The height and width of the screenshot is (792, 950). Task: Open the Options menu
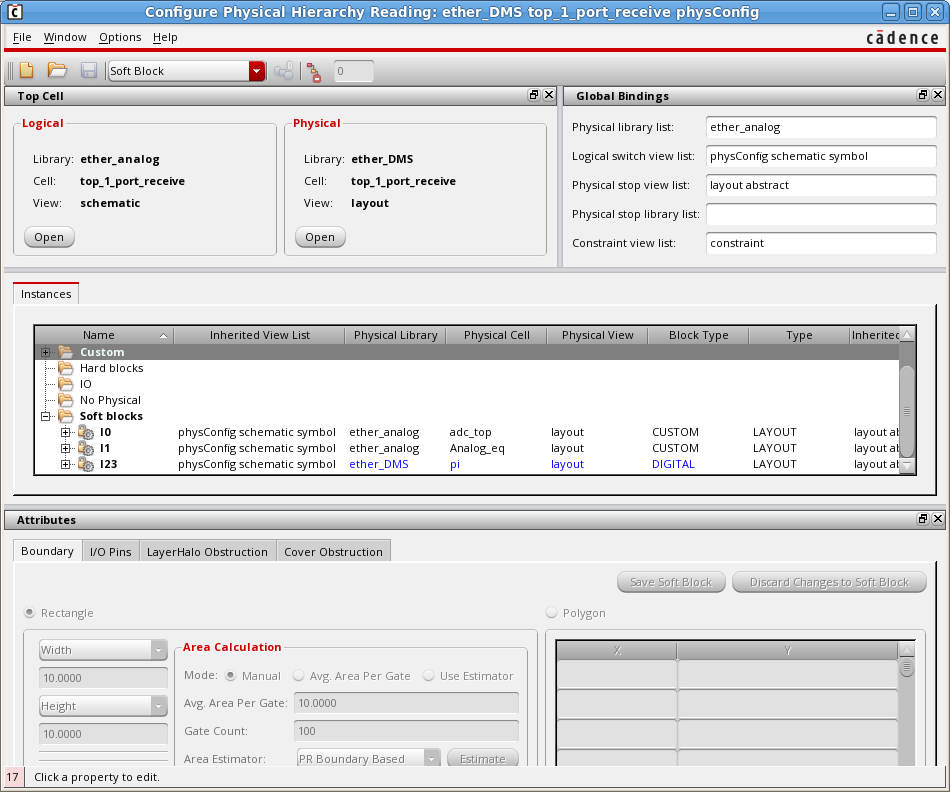120,37
